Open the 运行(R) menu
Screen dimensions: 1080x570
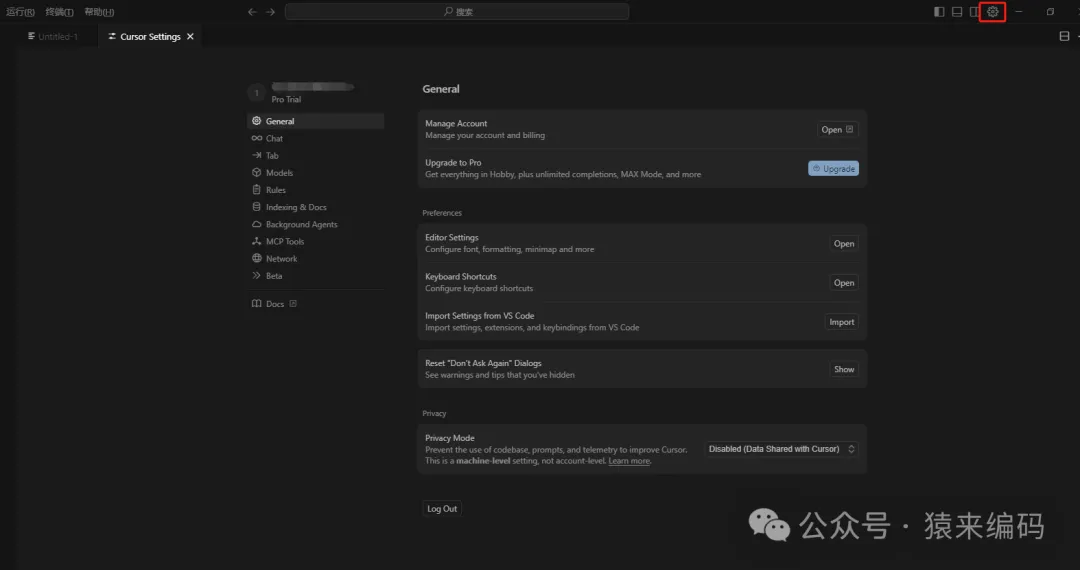tap(20, 12)
